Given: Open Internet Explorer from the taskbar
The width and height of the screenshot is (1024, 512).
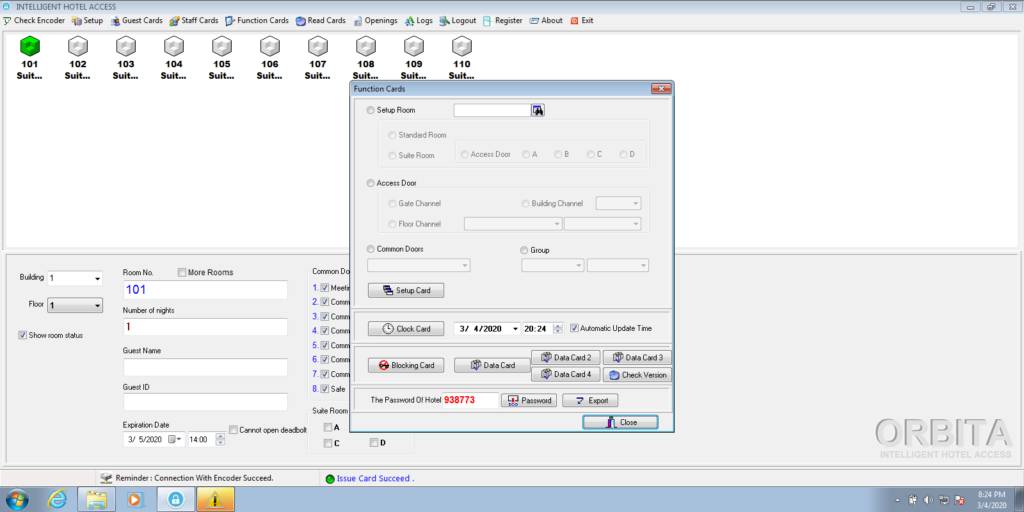Looking at the screenshot, I should (57, 497).
